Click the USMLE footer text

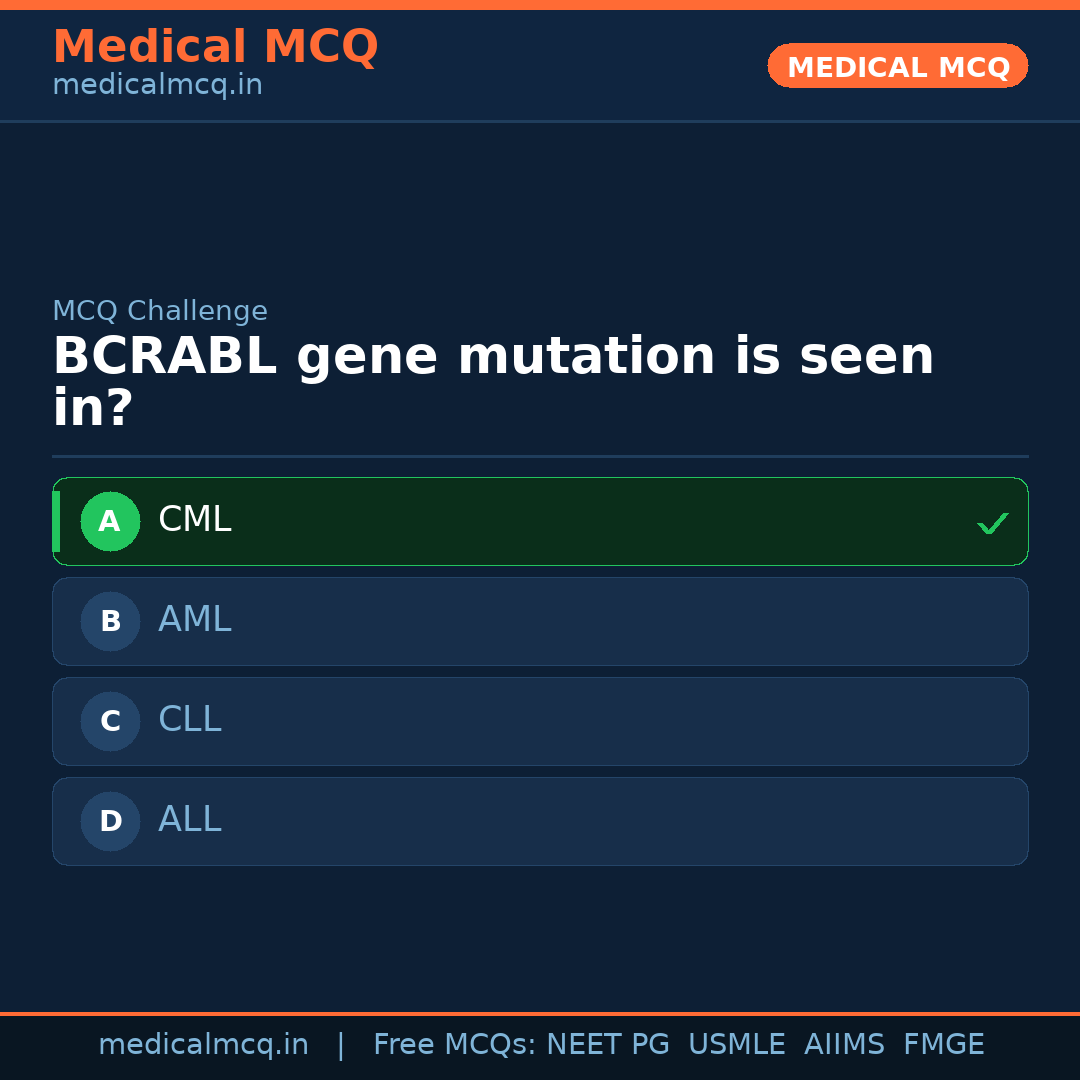point(736,1045)
